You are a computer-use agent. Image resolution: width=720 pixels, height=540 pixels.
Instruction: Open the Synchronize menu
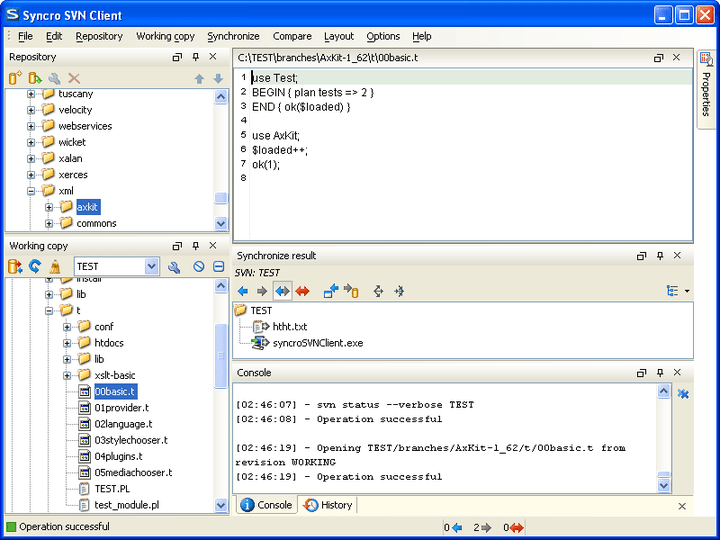(x=233, y=36)
